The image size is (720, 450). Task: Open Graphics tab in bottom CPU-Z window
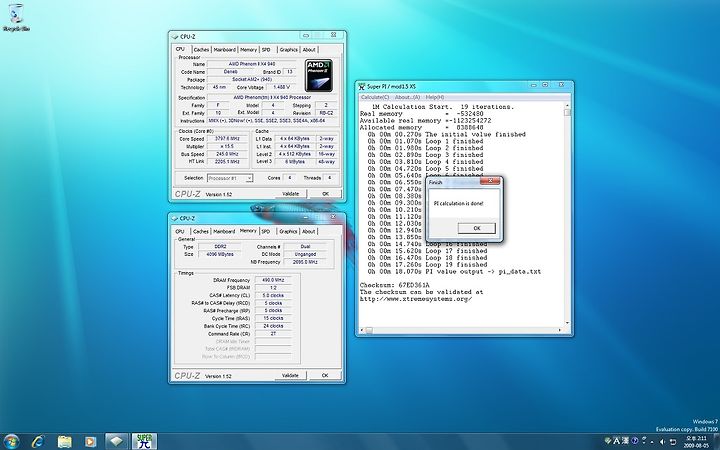coord(288,231)
